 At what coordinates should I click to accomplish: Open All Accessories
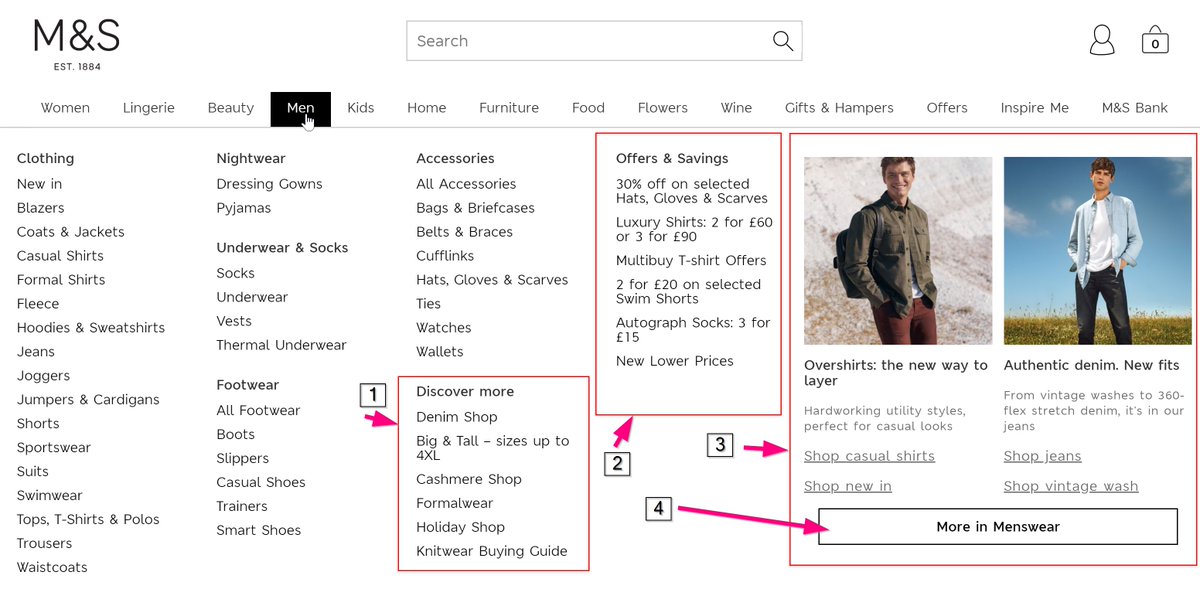click(466, 184)
